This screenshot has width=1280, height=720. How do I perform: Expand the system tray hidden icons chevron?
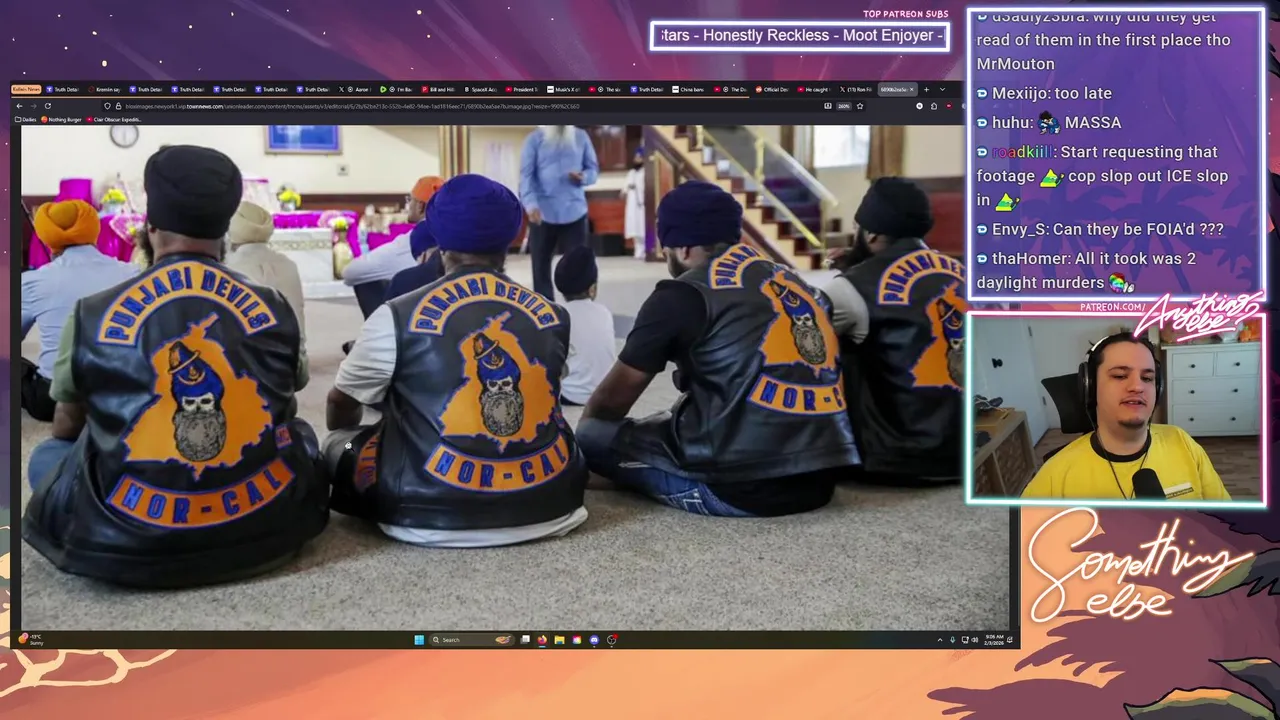coord(940,640)
